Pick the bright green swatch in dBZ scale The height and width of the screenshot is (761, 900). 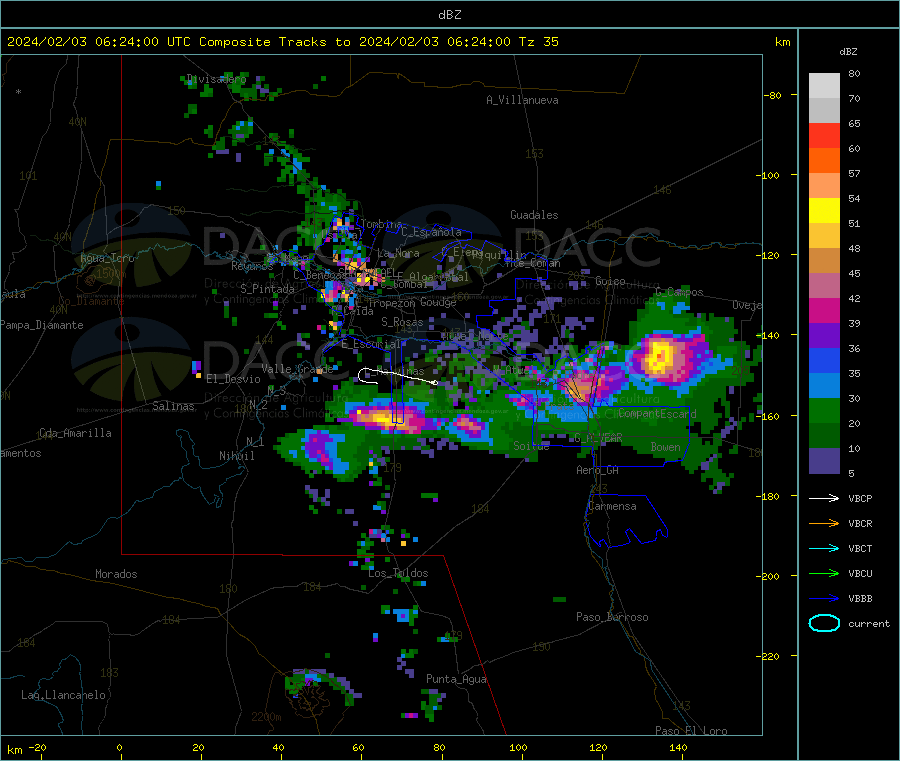pos(824,410)
